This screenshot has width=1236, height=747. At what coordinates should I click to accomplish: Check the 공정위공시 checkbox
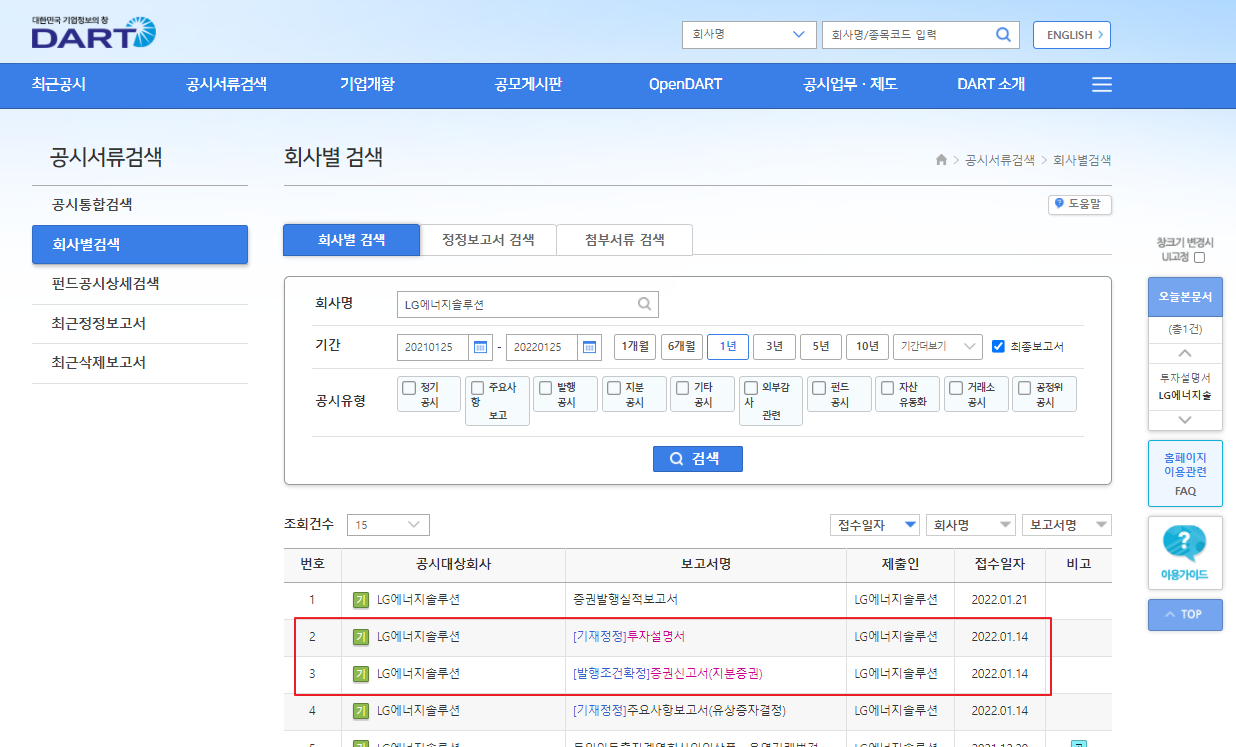[x=1024, y=388]
